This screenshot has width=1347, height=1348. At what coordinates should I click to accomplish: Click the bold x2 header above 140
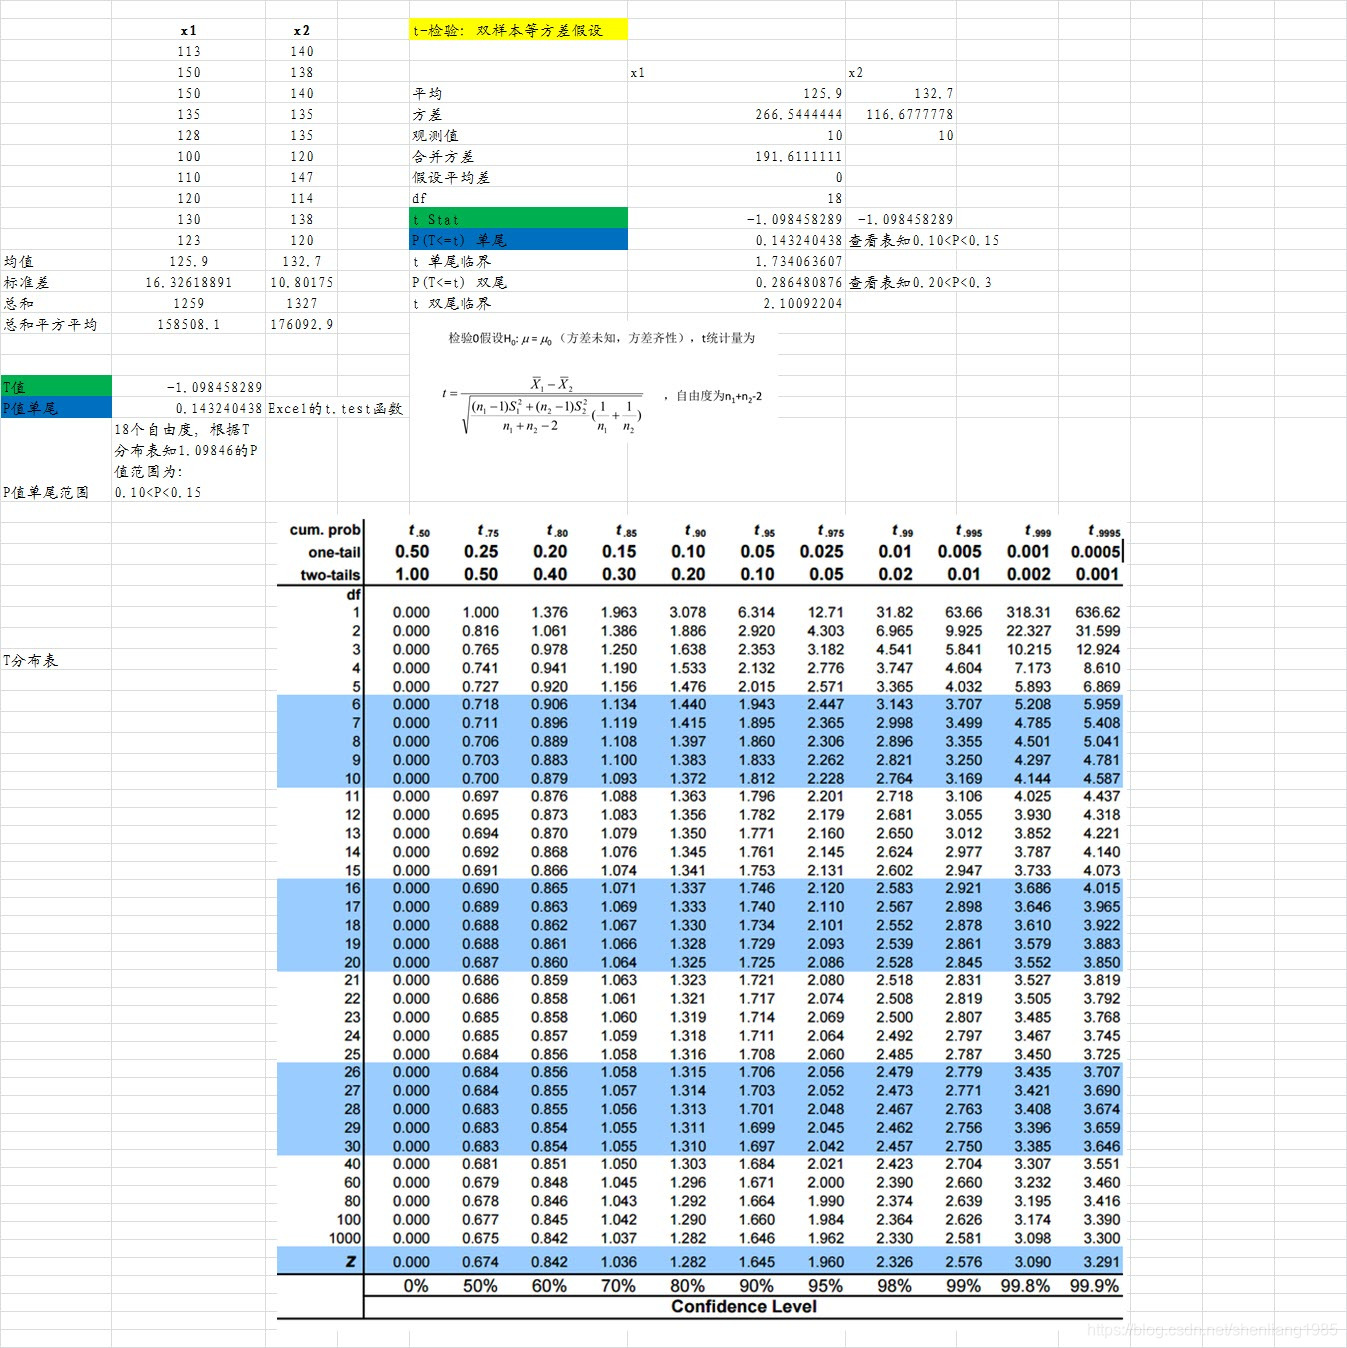(302, 31)
